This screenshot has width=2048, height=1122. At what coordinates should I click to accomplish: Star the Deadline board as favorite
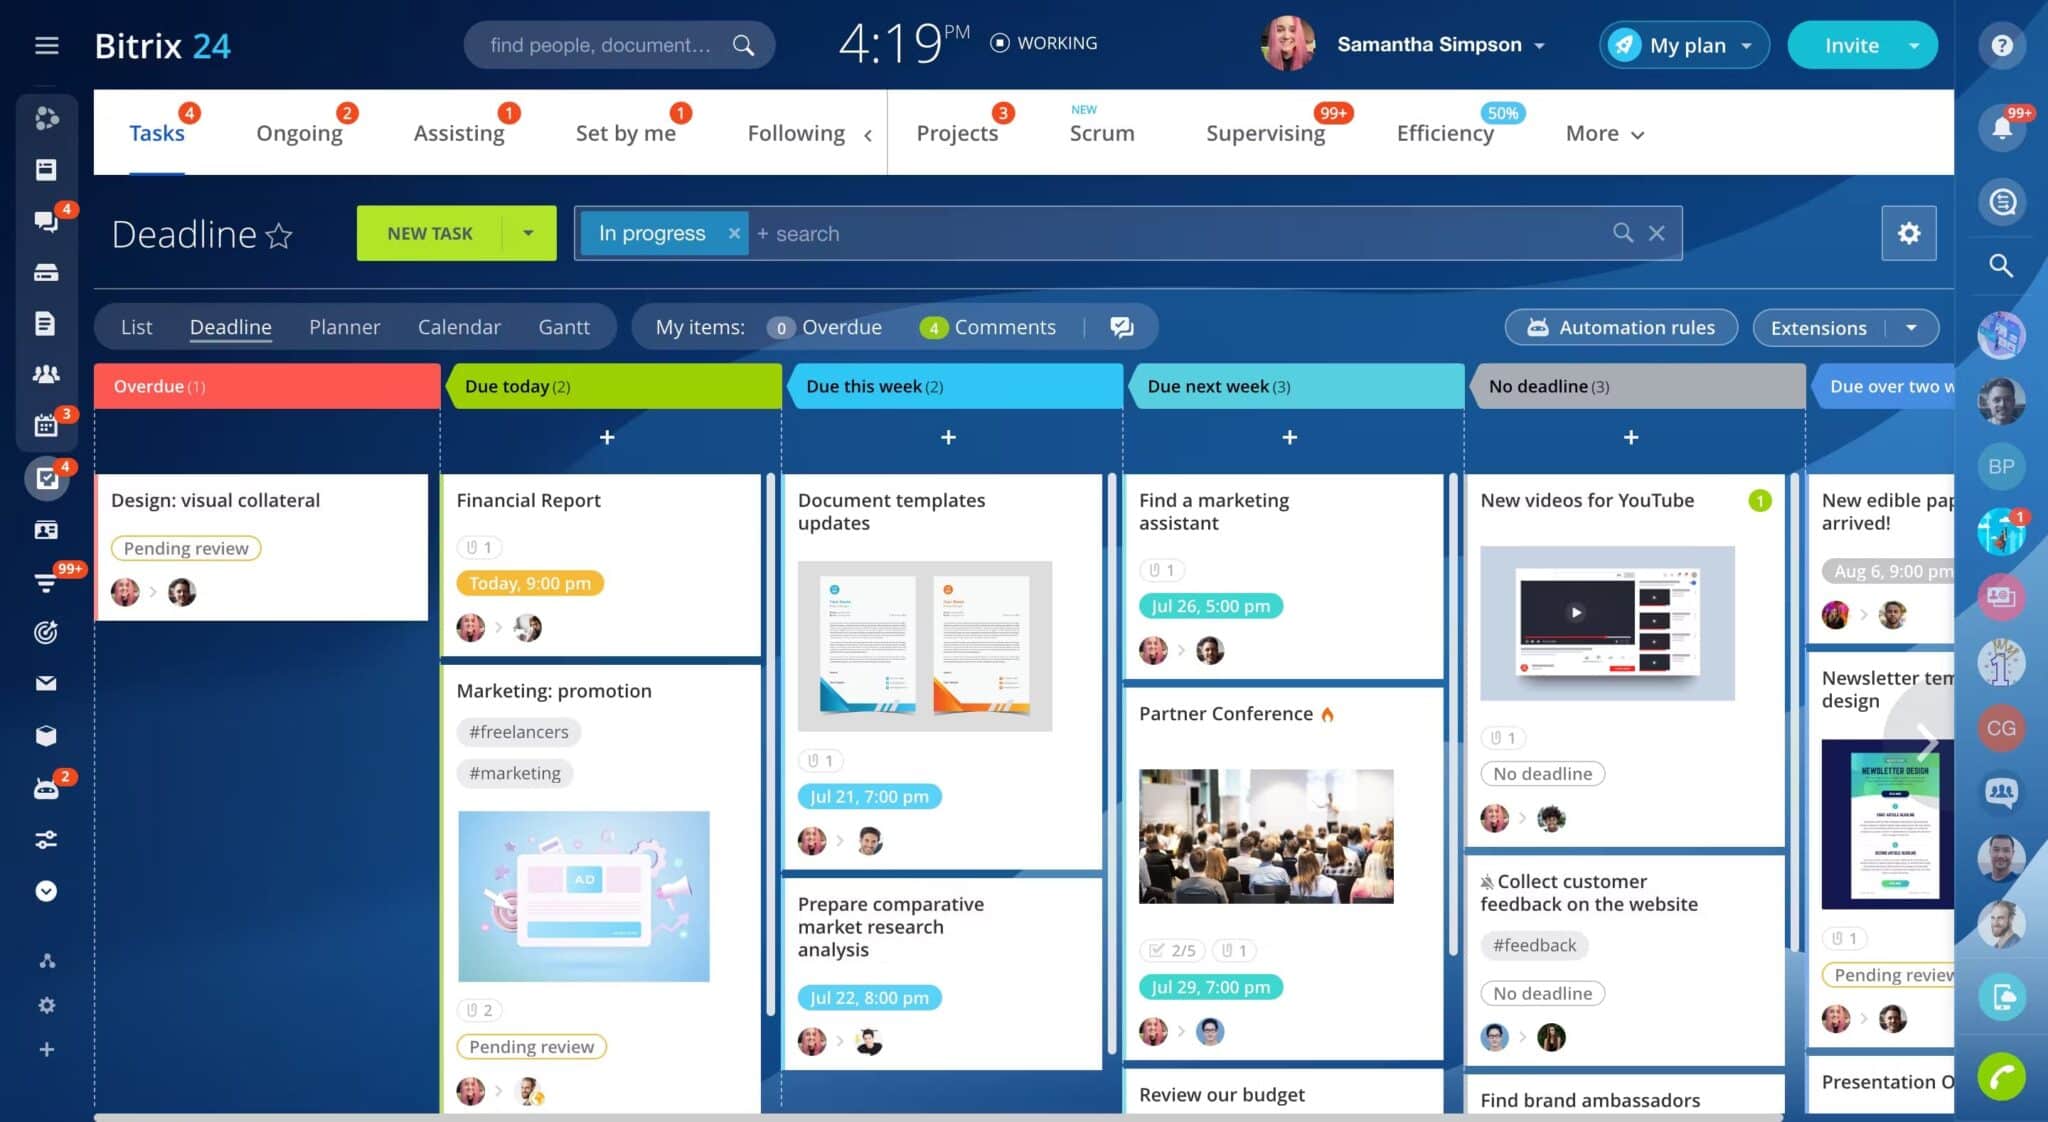click(277, 236)
